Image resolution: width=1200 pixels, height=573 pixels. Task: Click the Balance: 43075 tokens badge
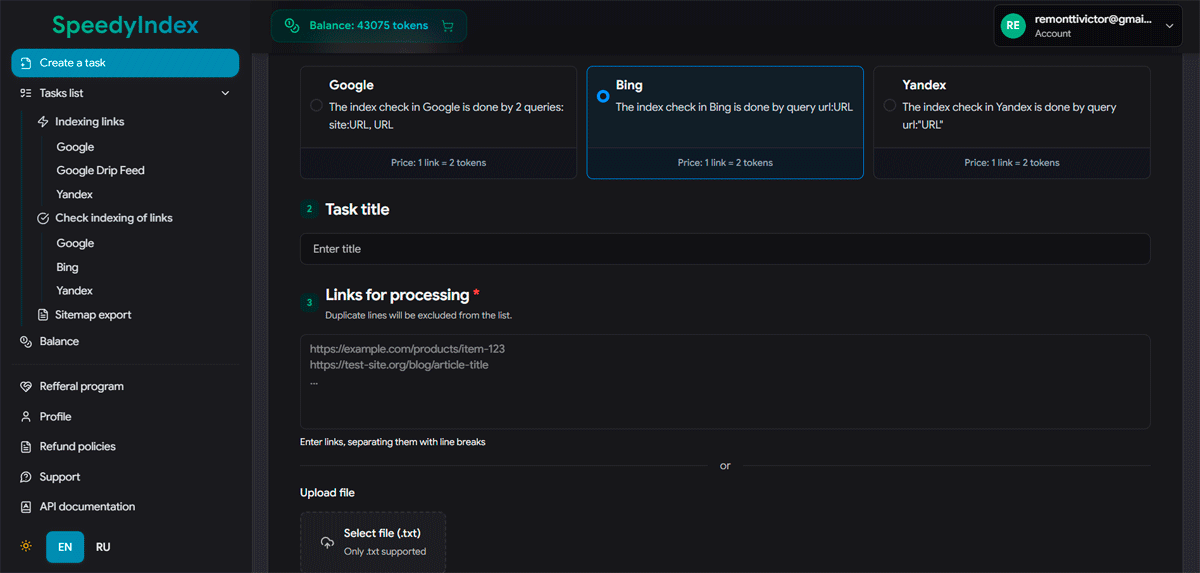(x=369, y=26)
